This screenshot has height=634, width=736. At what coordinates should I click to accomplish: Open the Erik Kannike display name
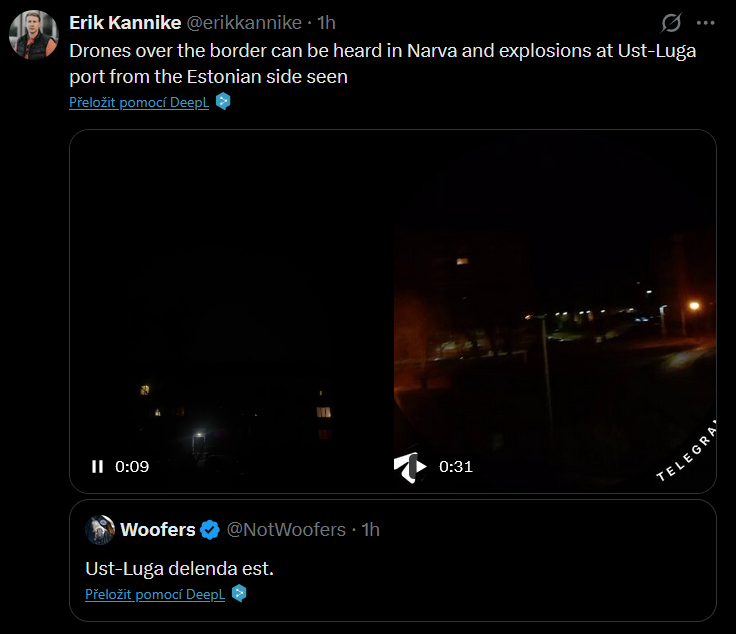[125, 23]
